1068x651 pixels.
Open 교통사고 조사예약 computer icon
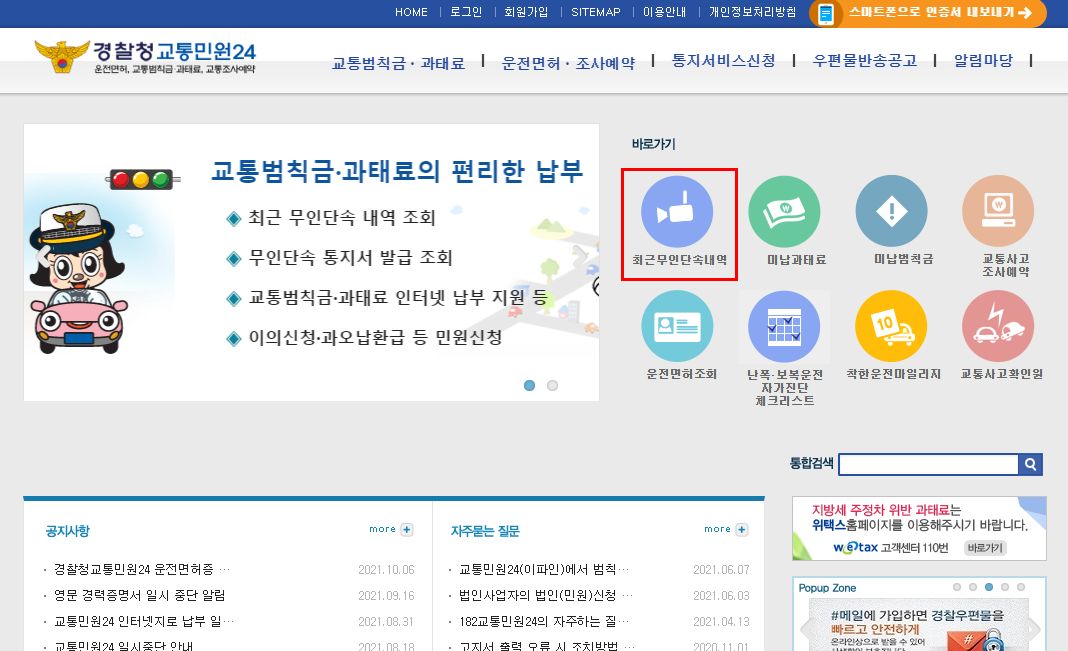point(998,211)
